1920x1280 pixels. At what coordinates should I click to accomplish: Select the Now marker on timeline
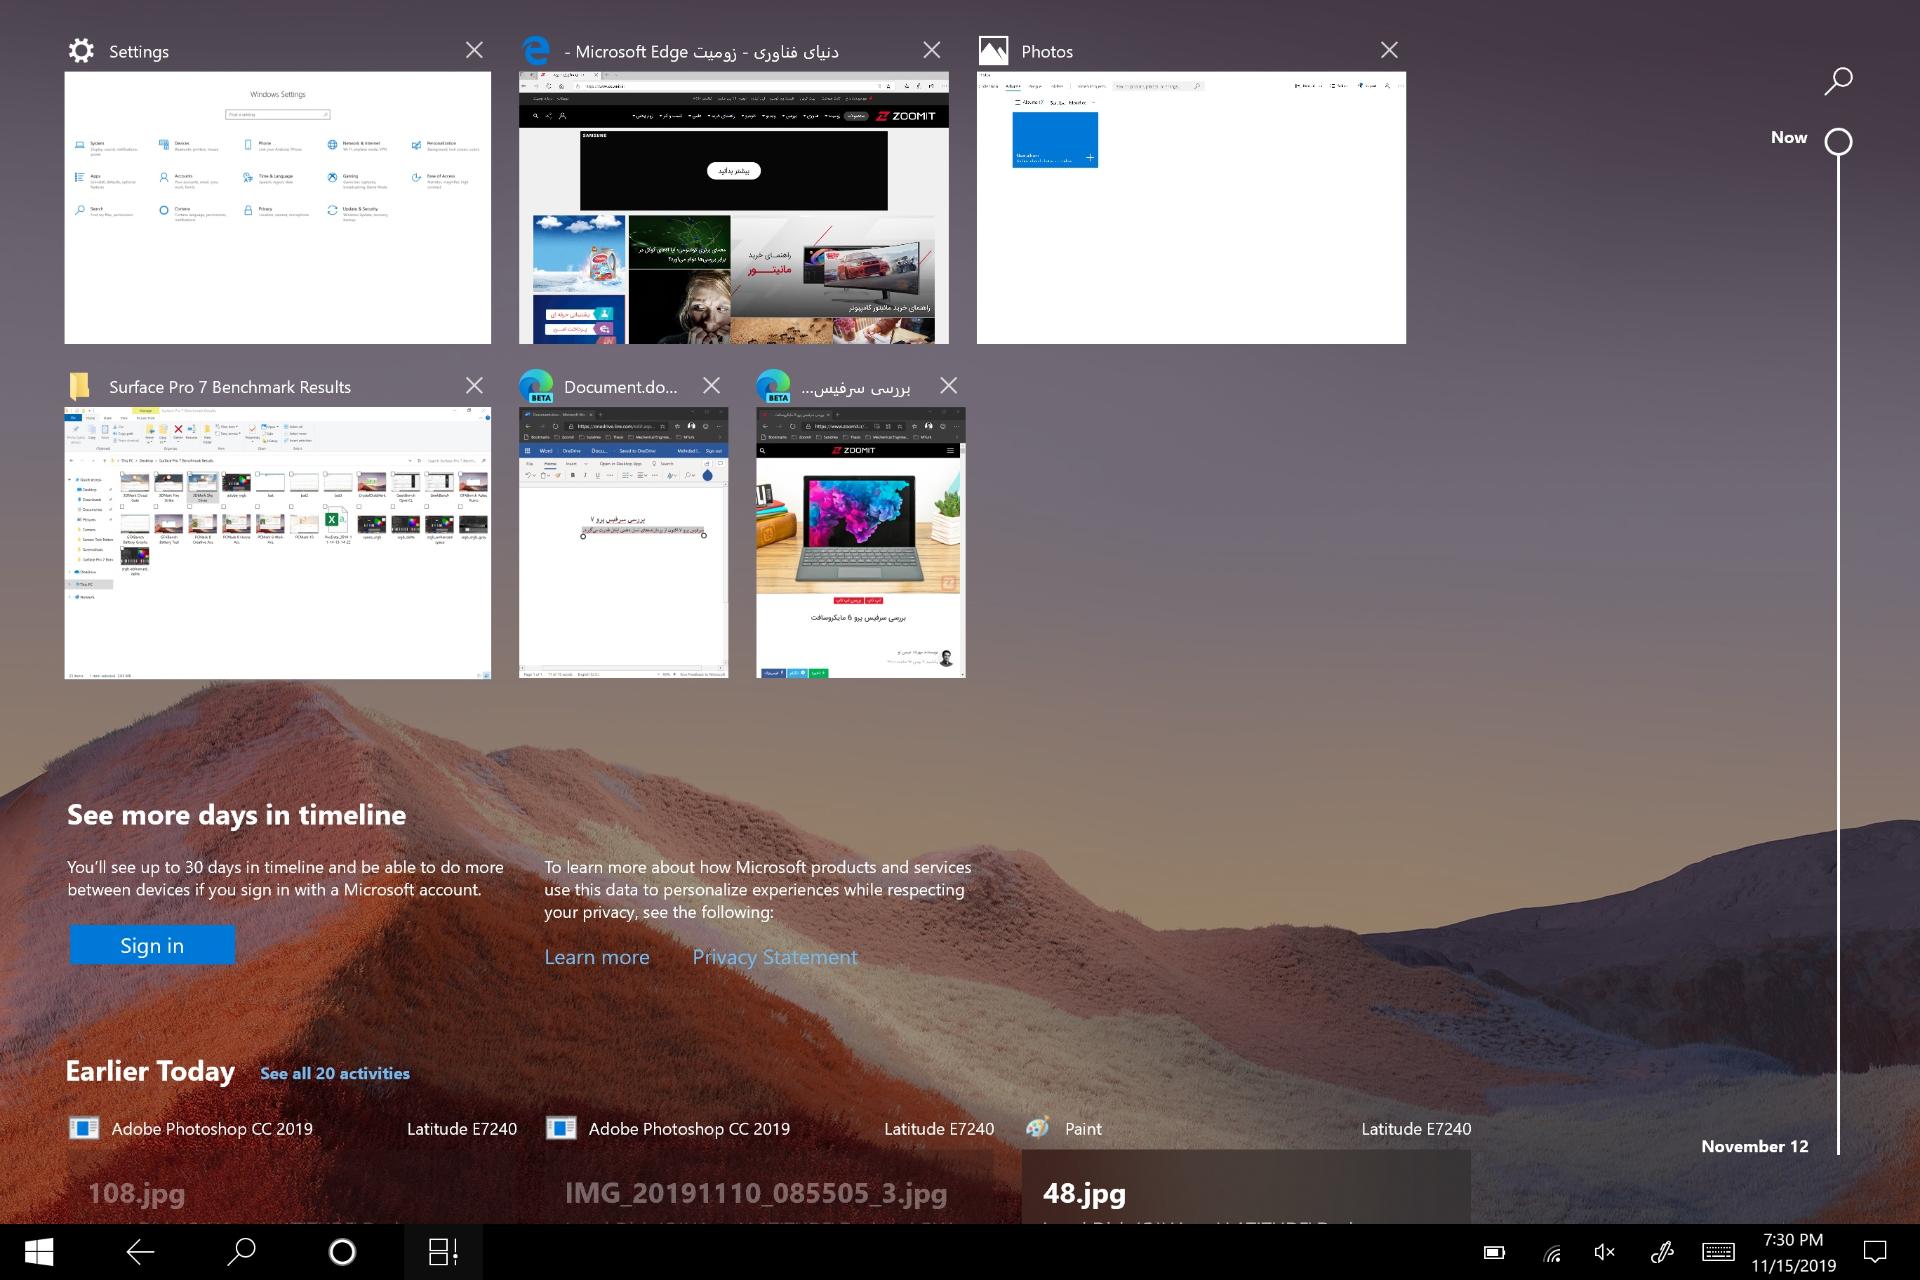click(x=1838, y=142)
